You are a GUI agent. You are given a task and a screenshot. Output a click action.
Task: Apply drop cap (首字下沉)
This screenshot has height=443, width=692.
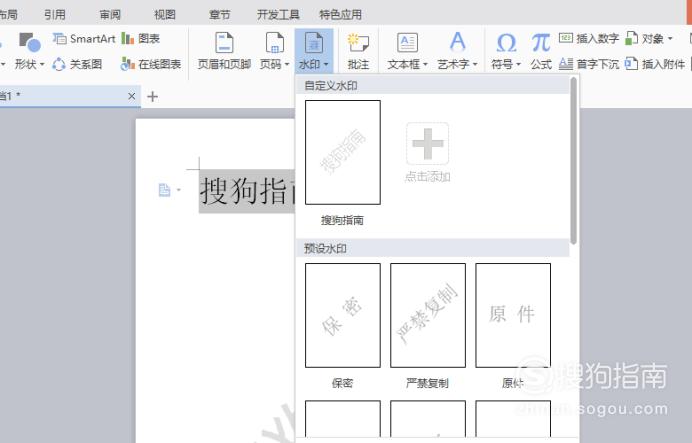[x=589, y=64]
